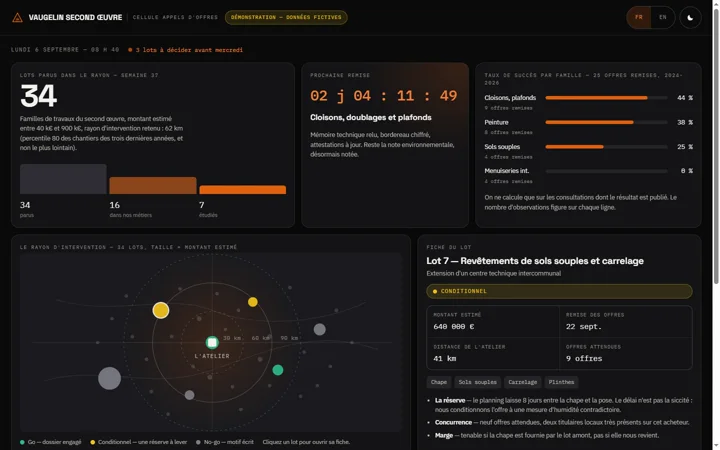Image resolution: width=720 pixels, height=450 pixels.
Task: Click the Menuiseries int. row label
Action: pyautogui.click(x=506, y=171)
